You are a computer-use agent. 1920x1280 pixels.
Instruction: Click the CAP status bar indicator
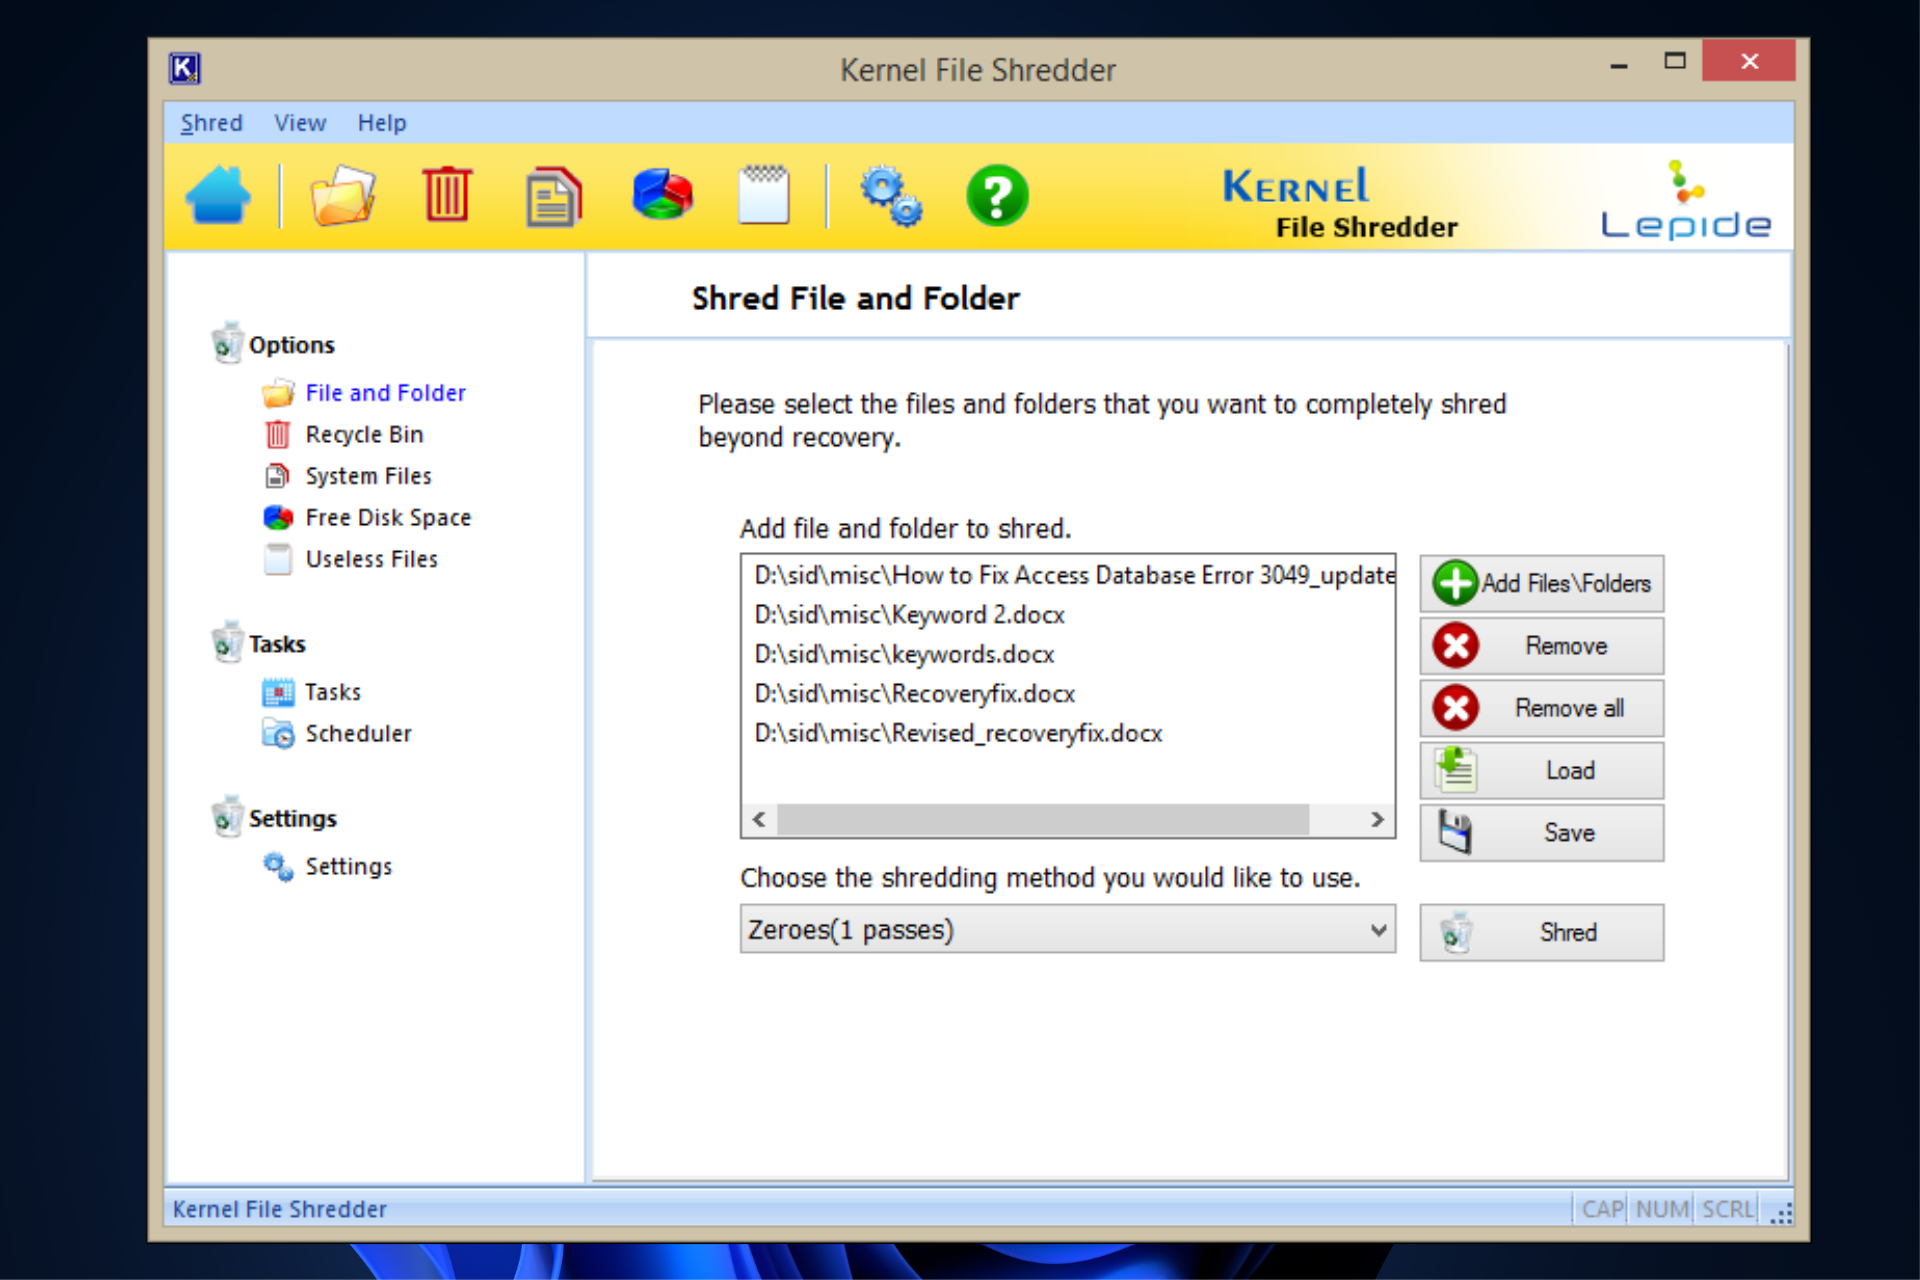[1602, 1209]
